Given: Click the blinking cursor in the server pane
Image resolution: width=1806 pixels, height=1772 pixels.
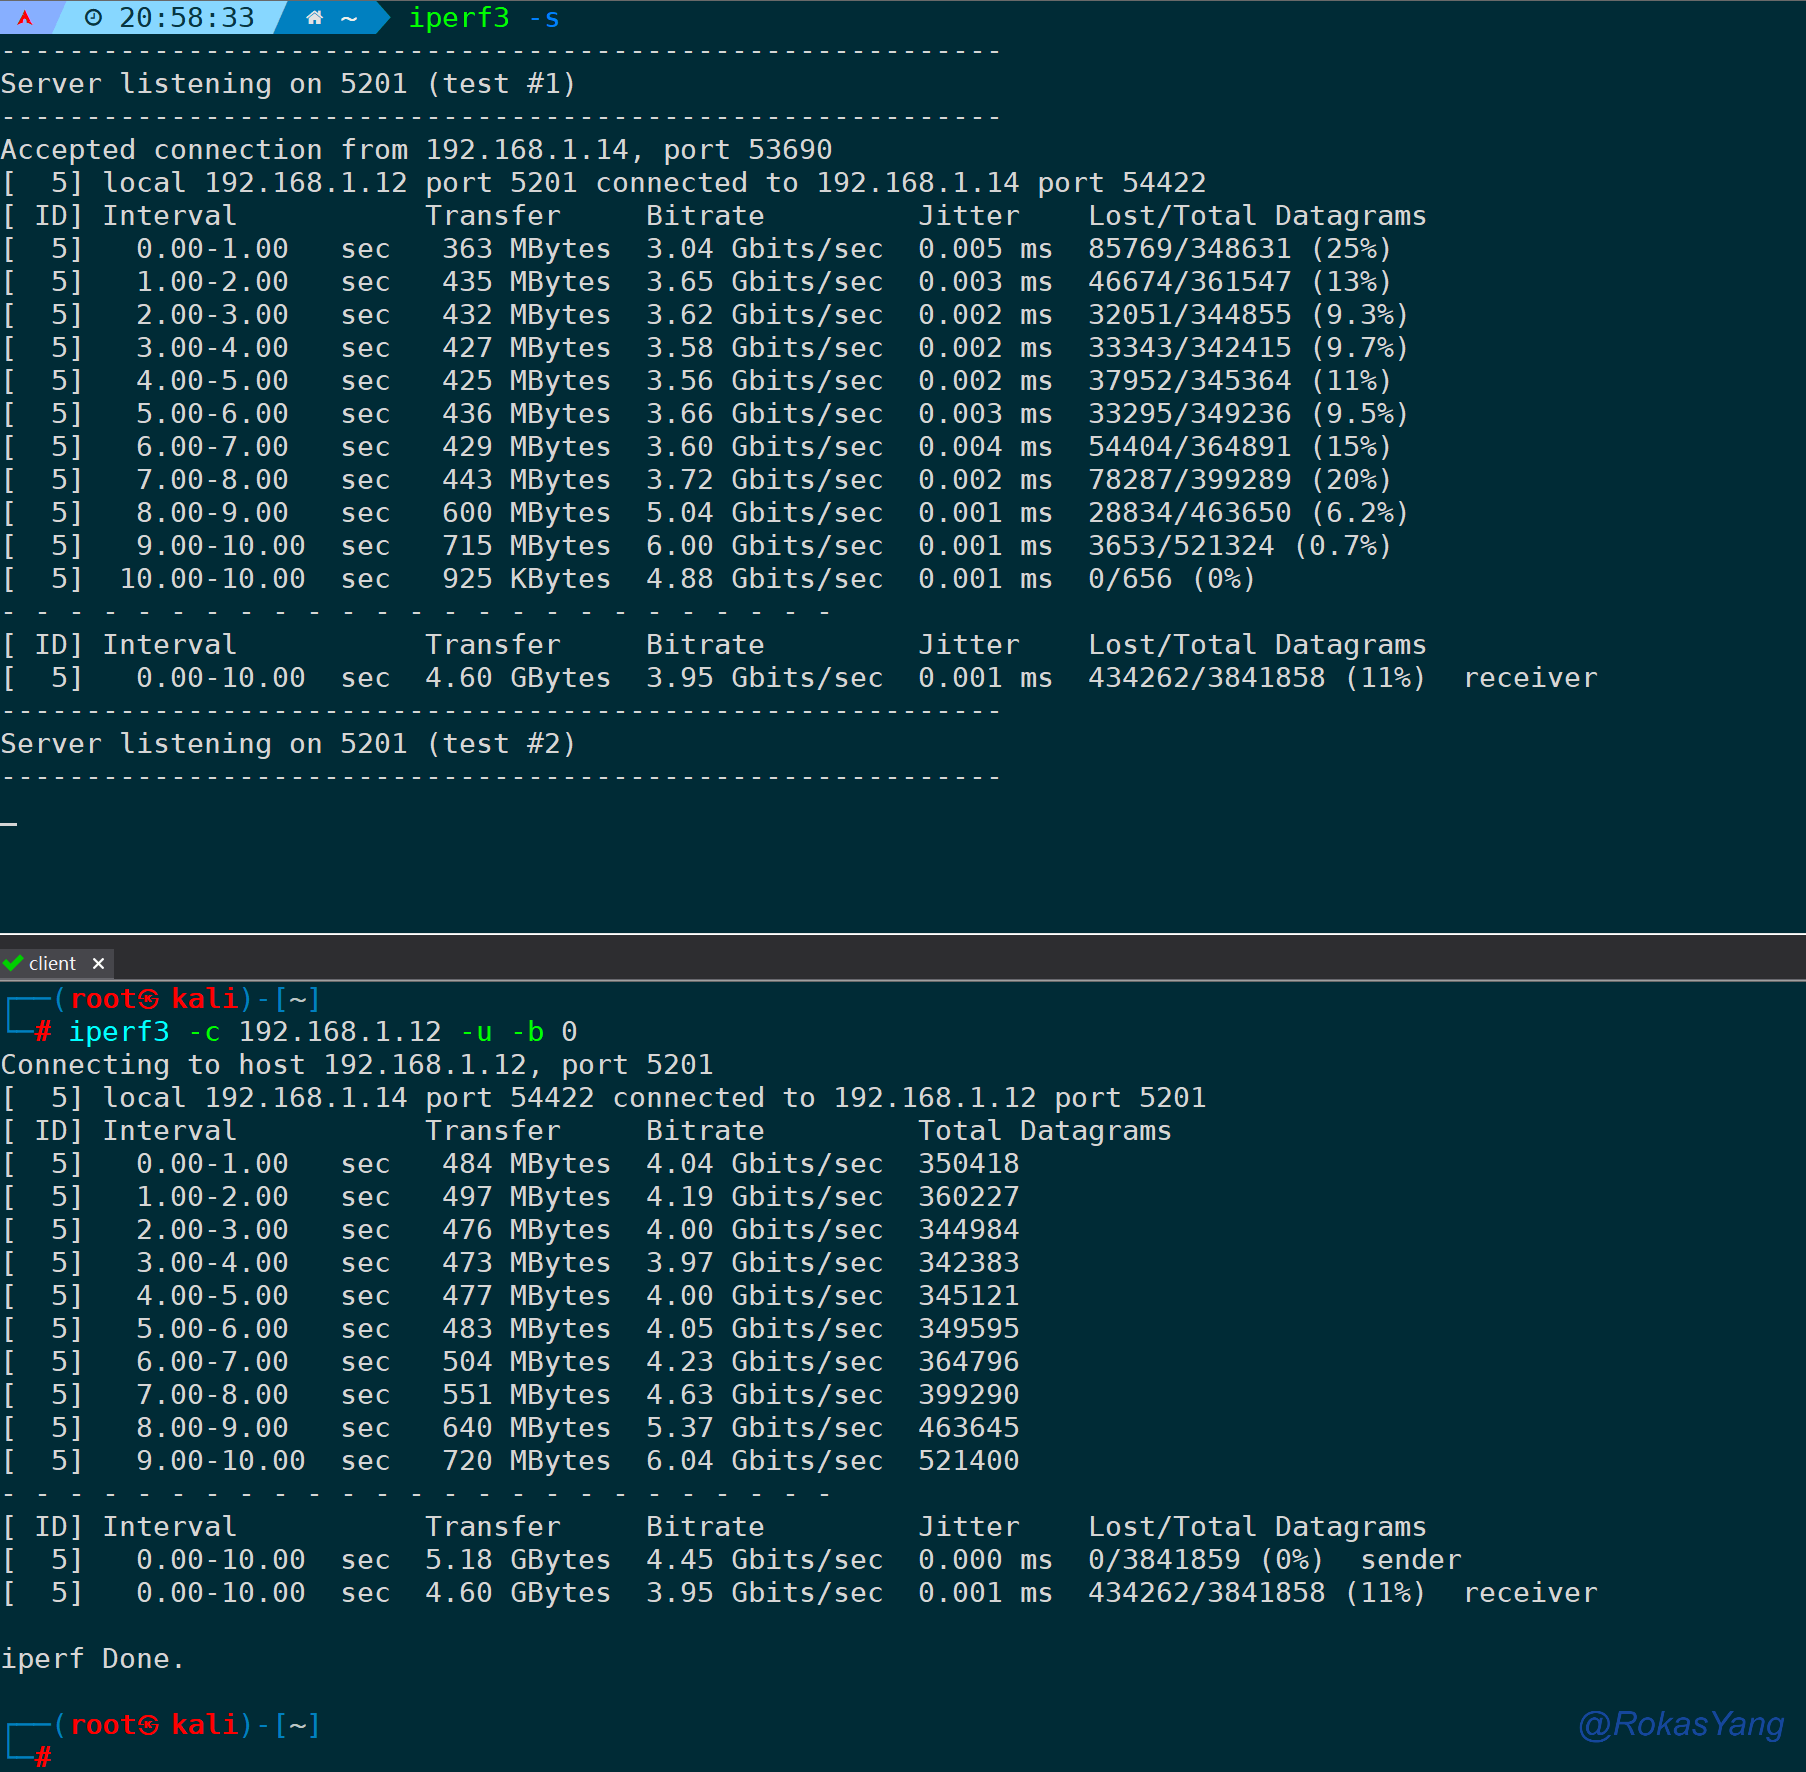Looking at the screenshot, I should pyautogui.click(x=9, y=824).
